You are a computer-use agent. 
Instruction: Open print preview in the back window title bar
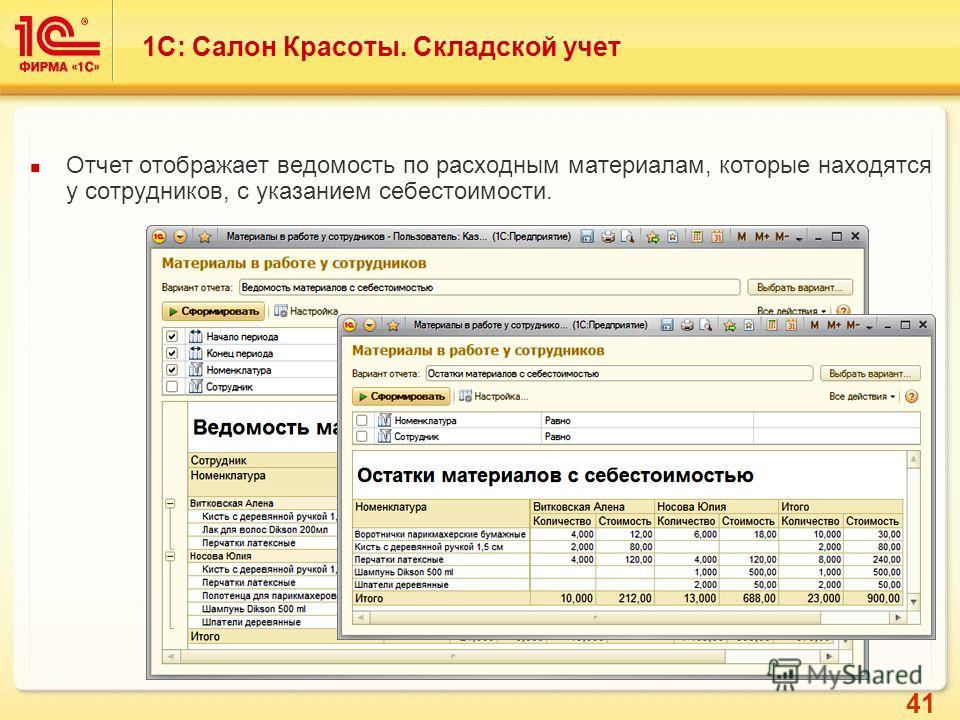[x=627, y=236]
